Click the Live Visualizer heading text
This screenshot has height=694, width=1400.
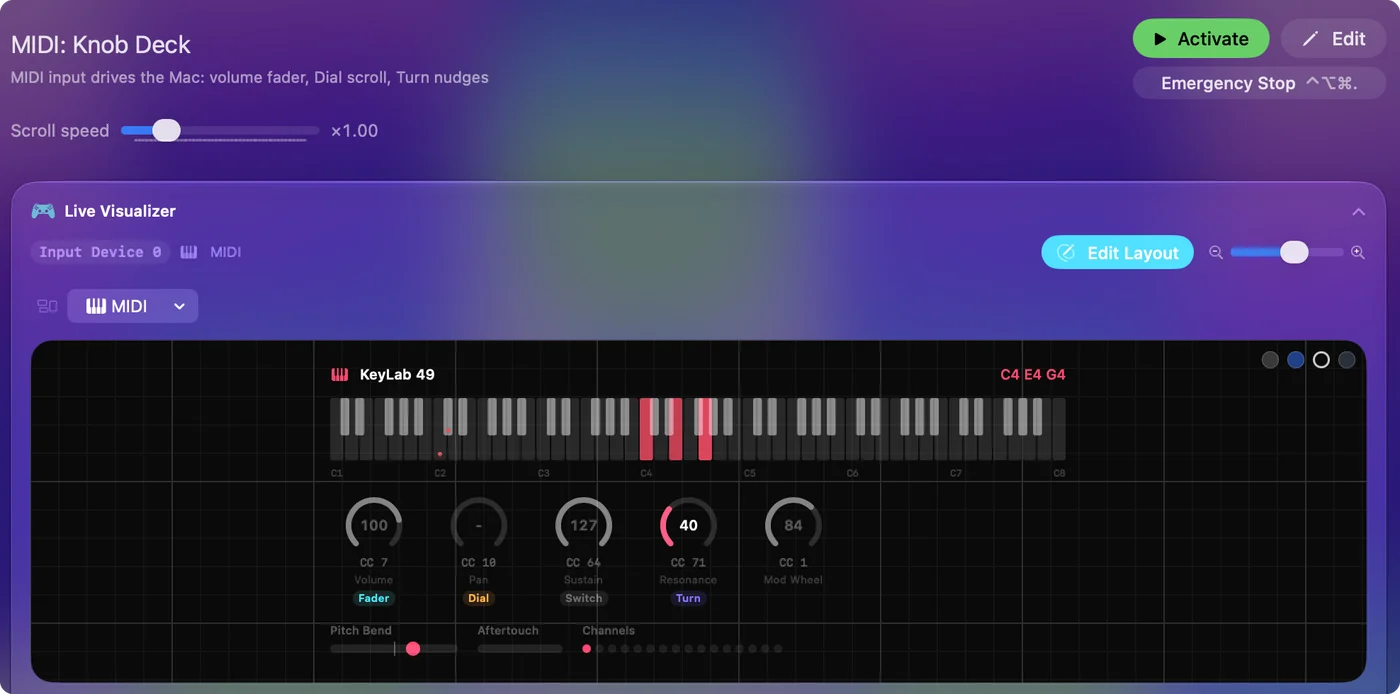(120, 211)
